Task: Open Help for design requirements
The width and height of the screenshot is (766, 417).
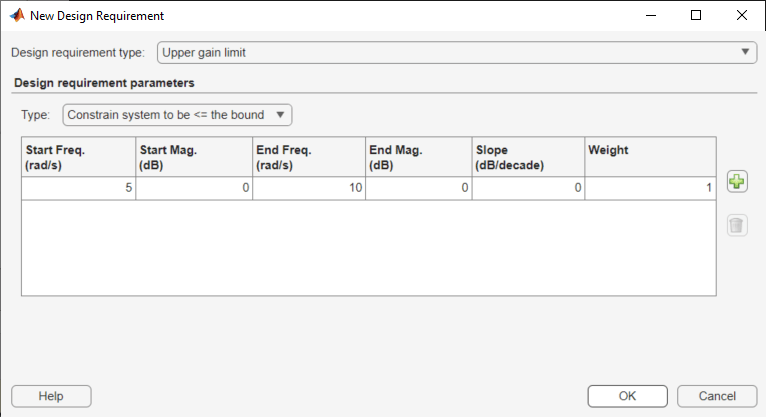Action: click(x=51, y=396)
